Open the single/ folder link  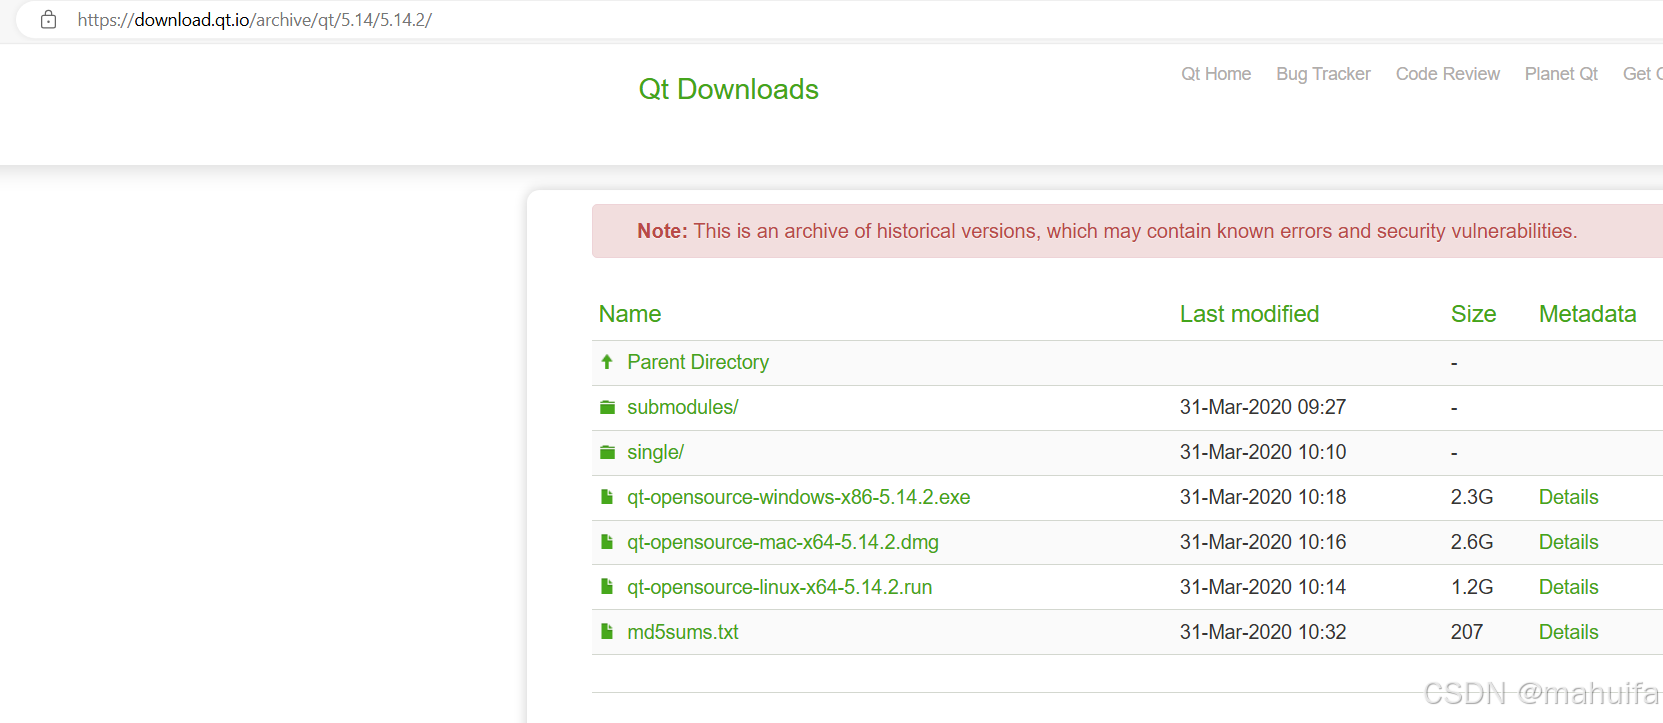point(656,452)
